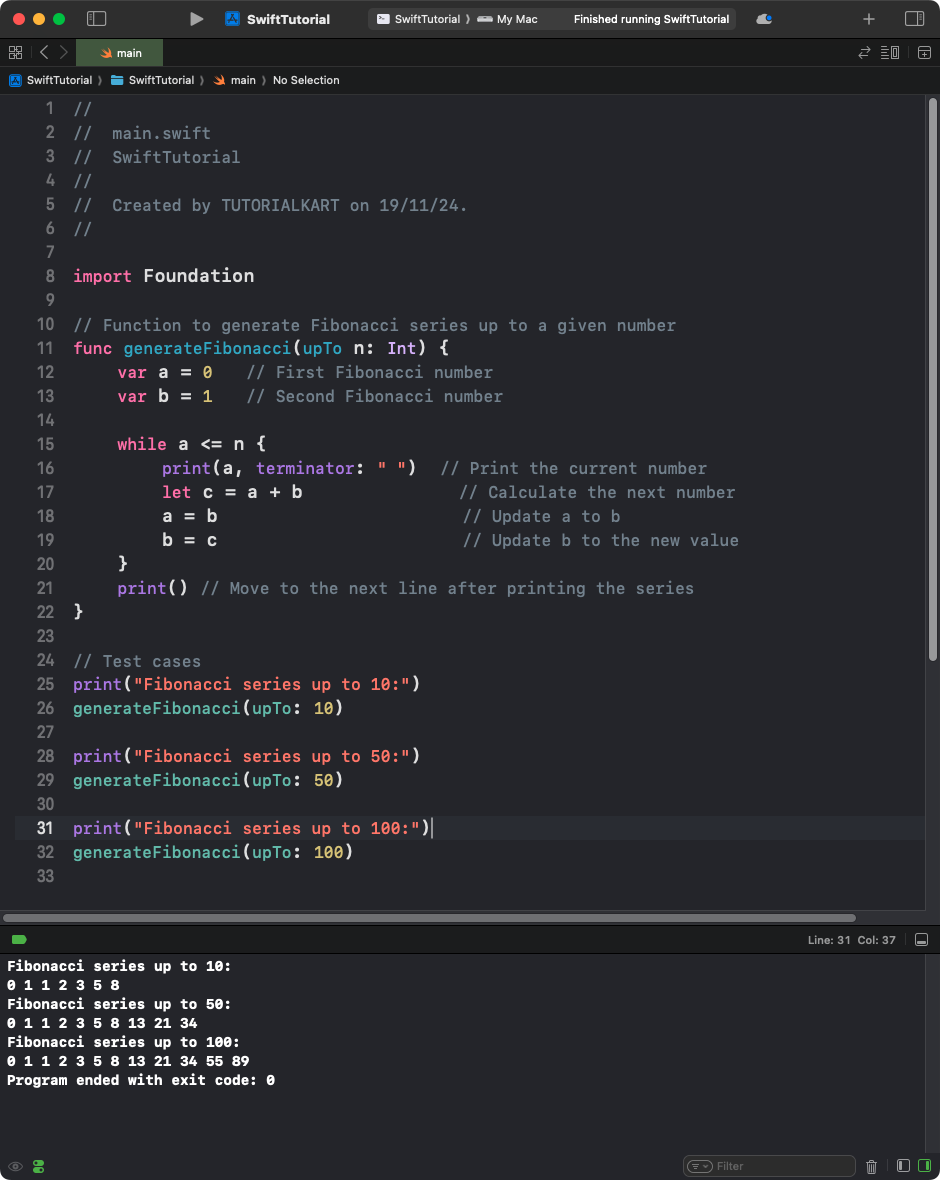The width and height of the screenshot is (940, 1180).
Task: Select the main editor tab
Action: point(119,52)
